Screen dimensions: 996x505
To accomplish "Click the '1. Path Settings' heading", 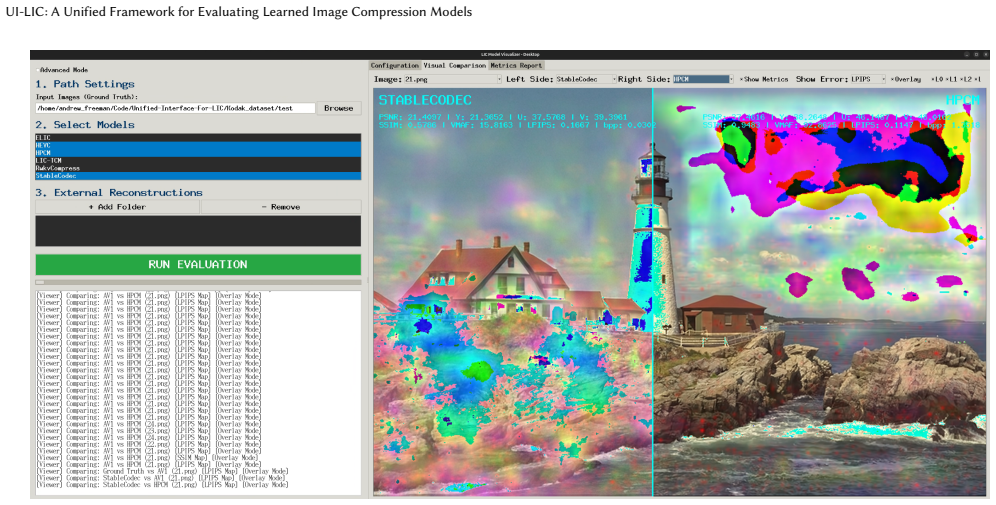I will [85, 84].
